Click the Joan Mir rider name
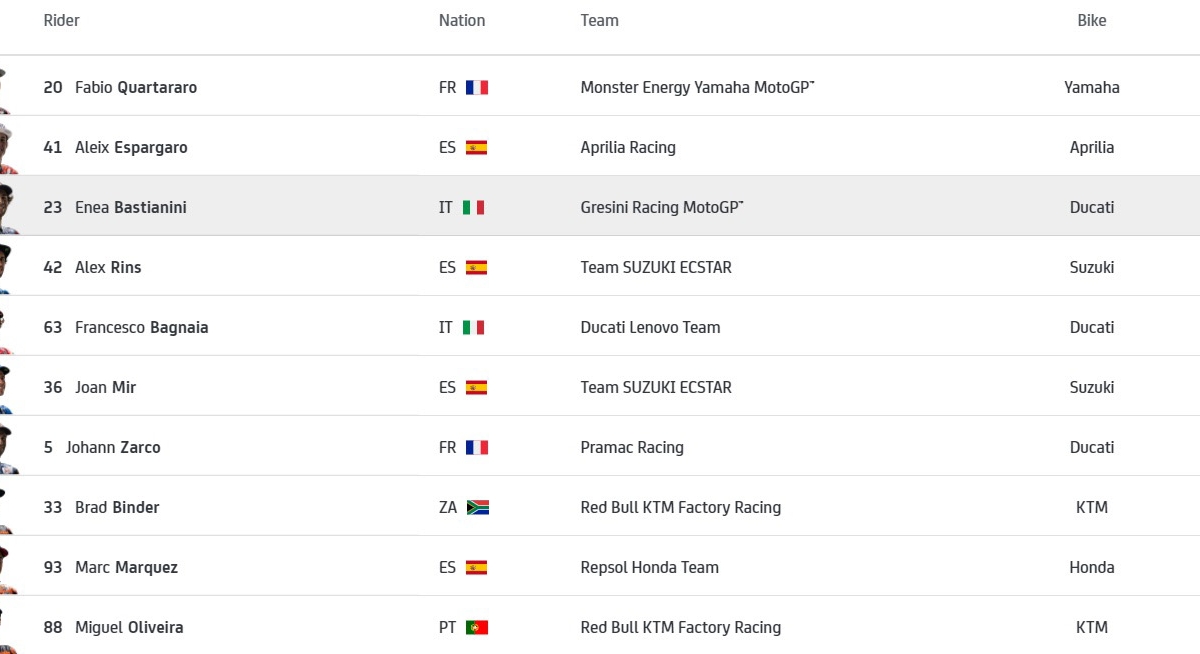The height and width of the screenshot is (654, 1200). [x=105, y=388]
